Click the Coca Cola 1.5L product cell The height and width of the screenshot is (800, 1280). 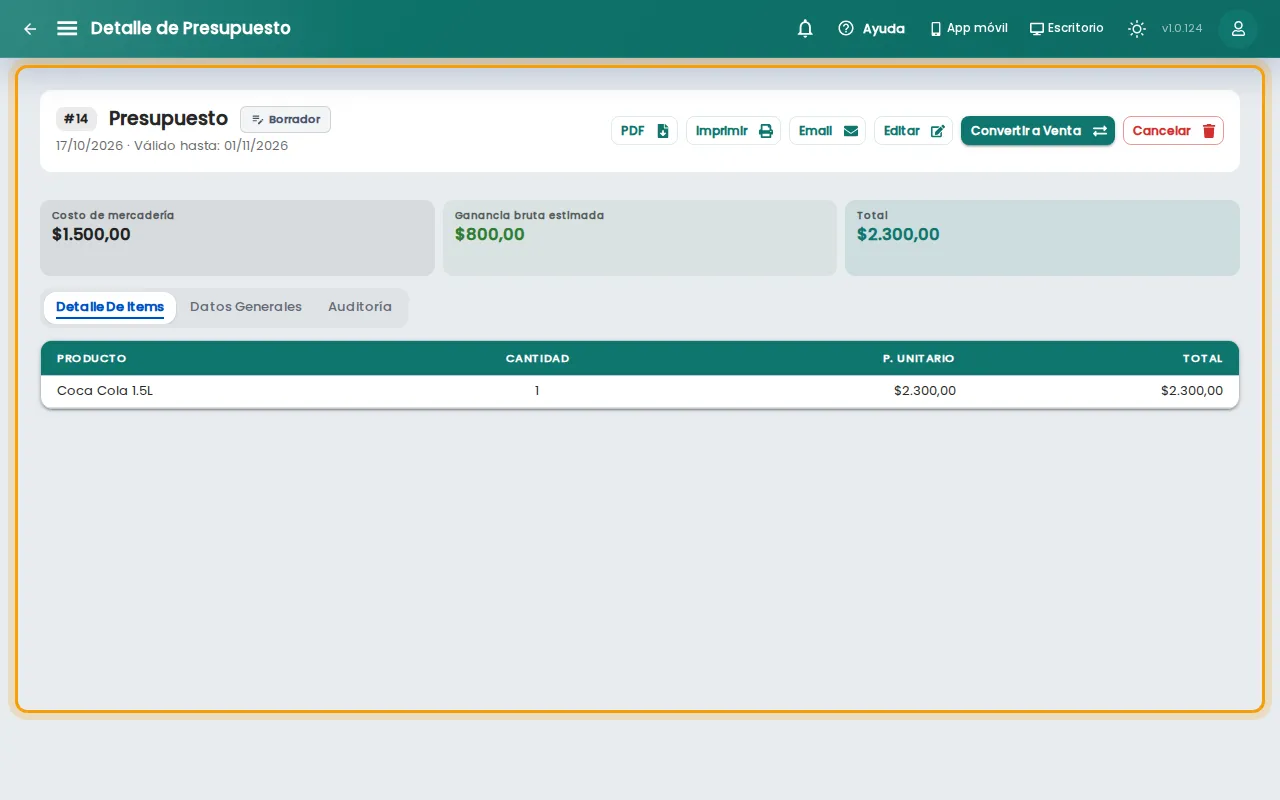click(x=105, y=391)
